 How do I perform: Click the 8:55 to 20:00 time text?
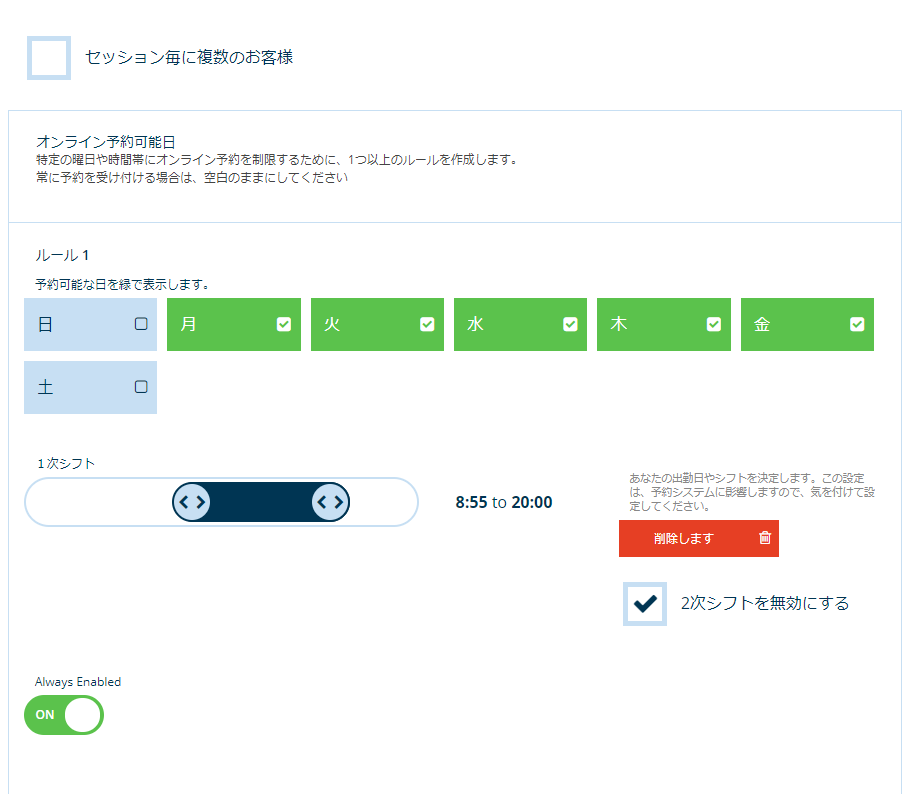click(x=504, y=502)
